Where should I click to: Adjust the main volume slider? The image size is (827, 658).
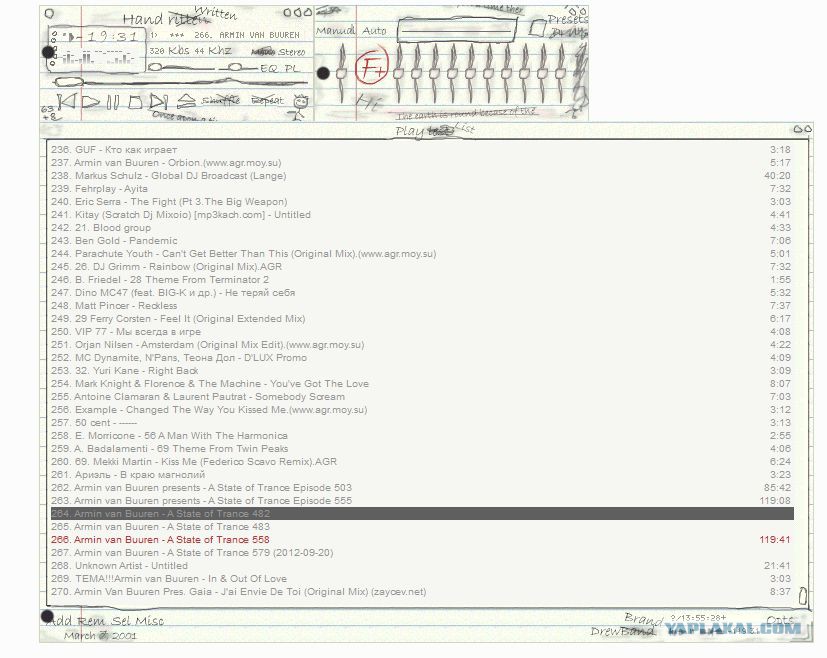click(181, 67)
